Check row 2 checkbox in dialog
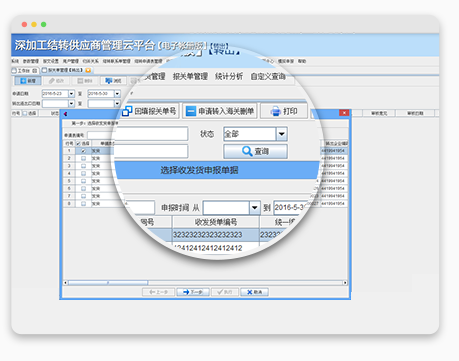The height and width of the screenshot is (361, 459). 83,158
